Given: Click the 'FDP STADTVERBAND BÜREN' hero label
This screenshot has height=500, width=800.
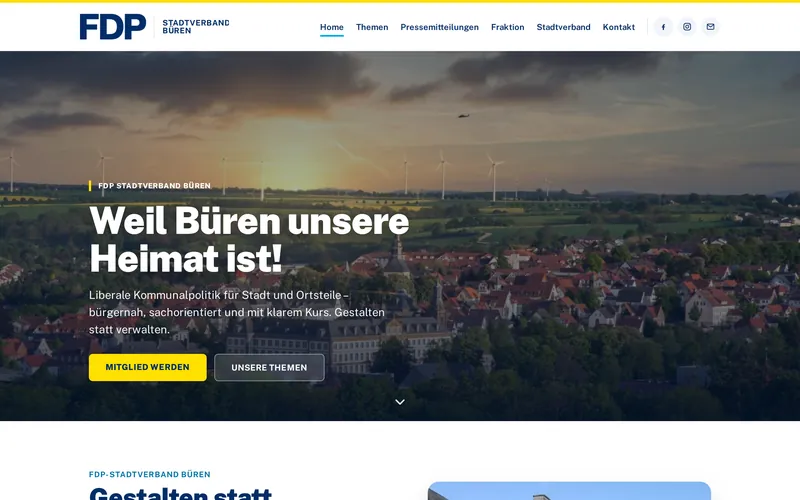Looking at the screenshot, I should 154,186.
